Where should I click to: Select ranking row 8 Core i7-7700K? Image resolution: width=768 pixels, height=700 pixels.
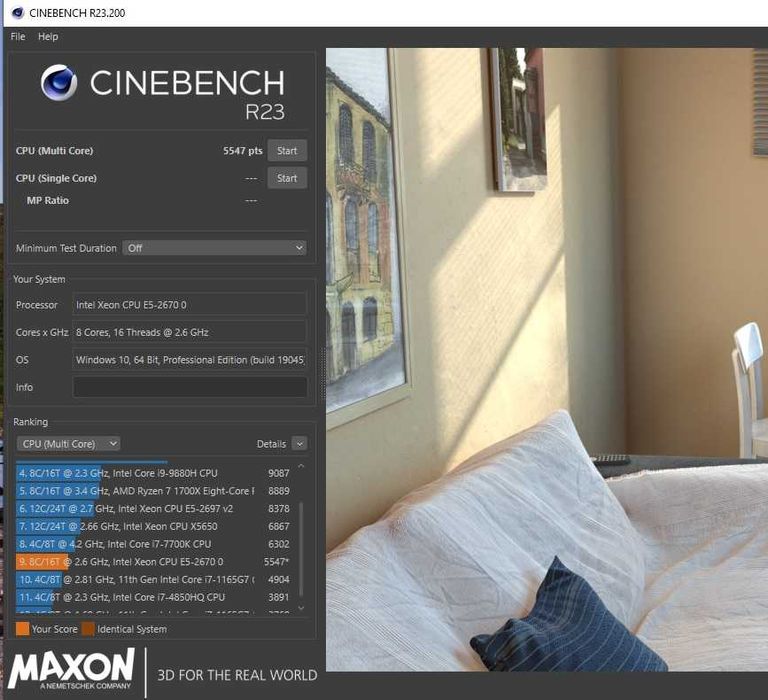153,544
